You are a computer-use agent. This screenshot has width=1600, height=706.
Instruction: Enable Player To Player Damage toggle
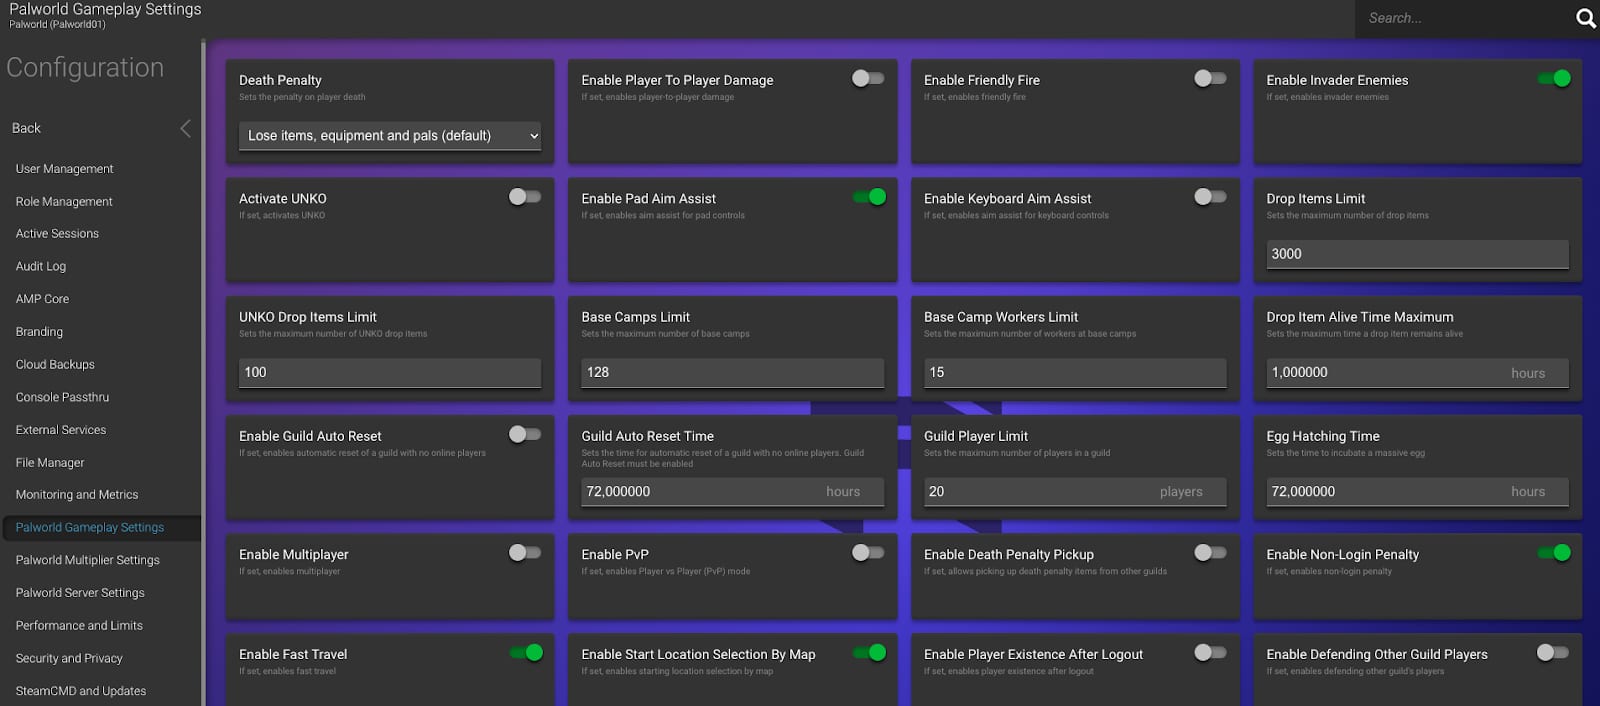coord(867,79)
